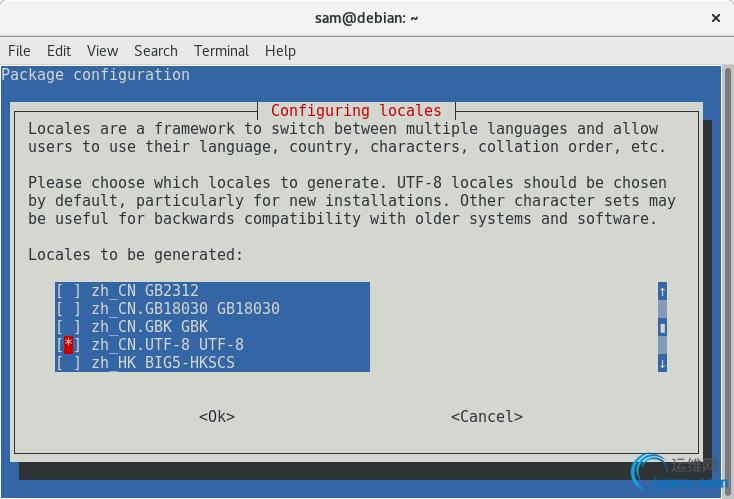Select the "zh_HK BIG5-HKSCS" list entry text
This screenshot has width=734, height=499.
coord(163,362)
